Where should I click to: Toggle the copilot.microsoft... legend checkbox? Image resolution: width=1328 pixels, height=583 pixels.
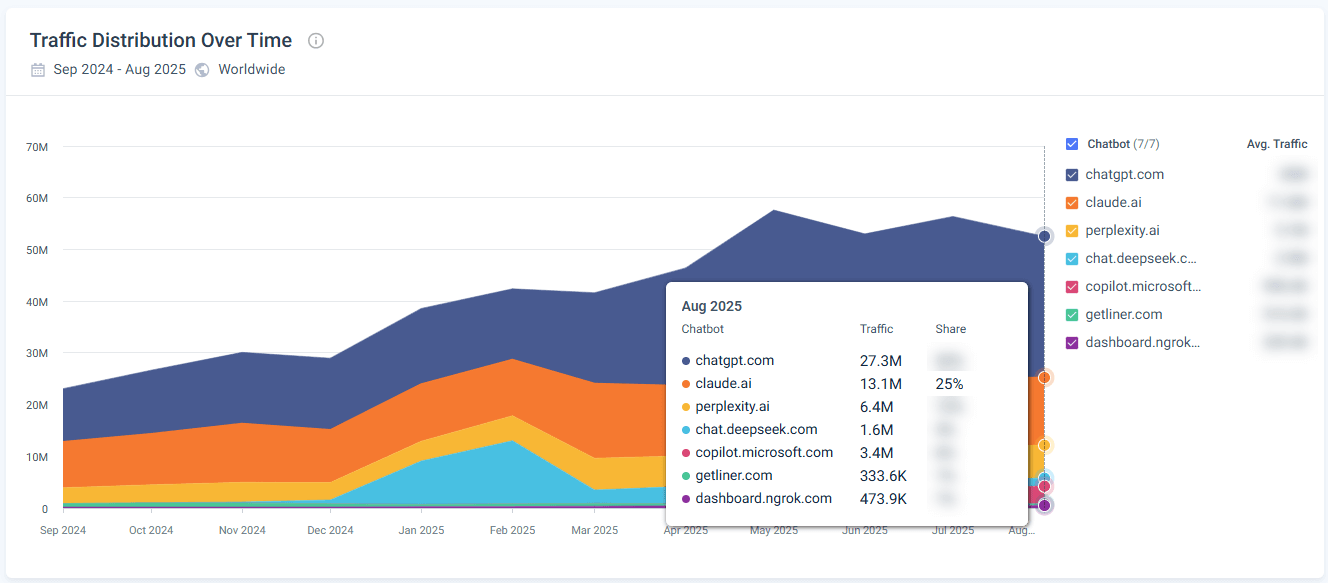pyautogui.click(x=1072, y=287)
